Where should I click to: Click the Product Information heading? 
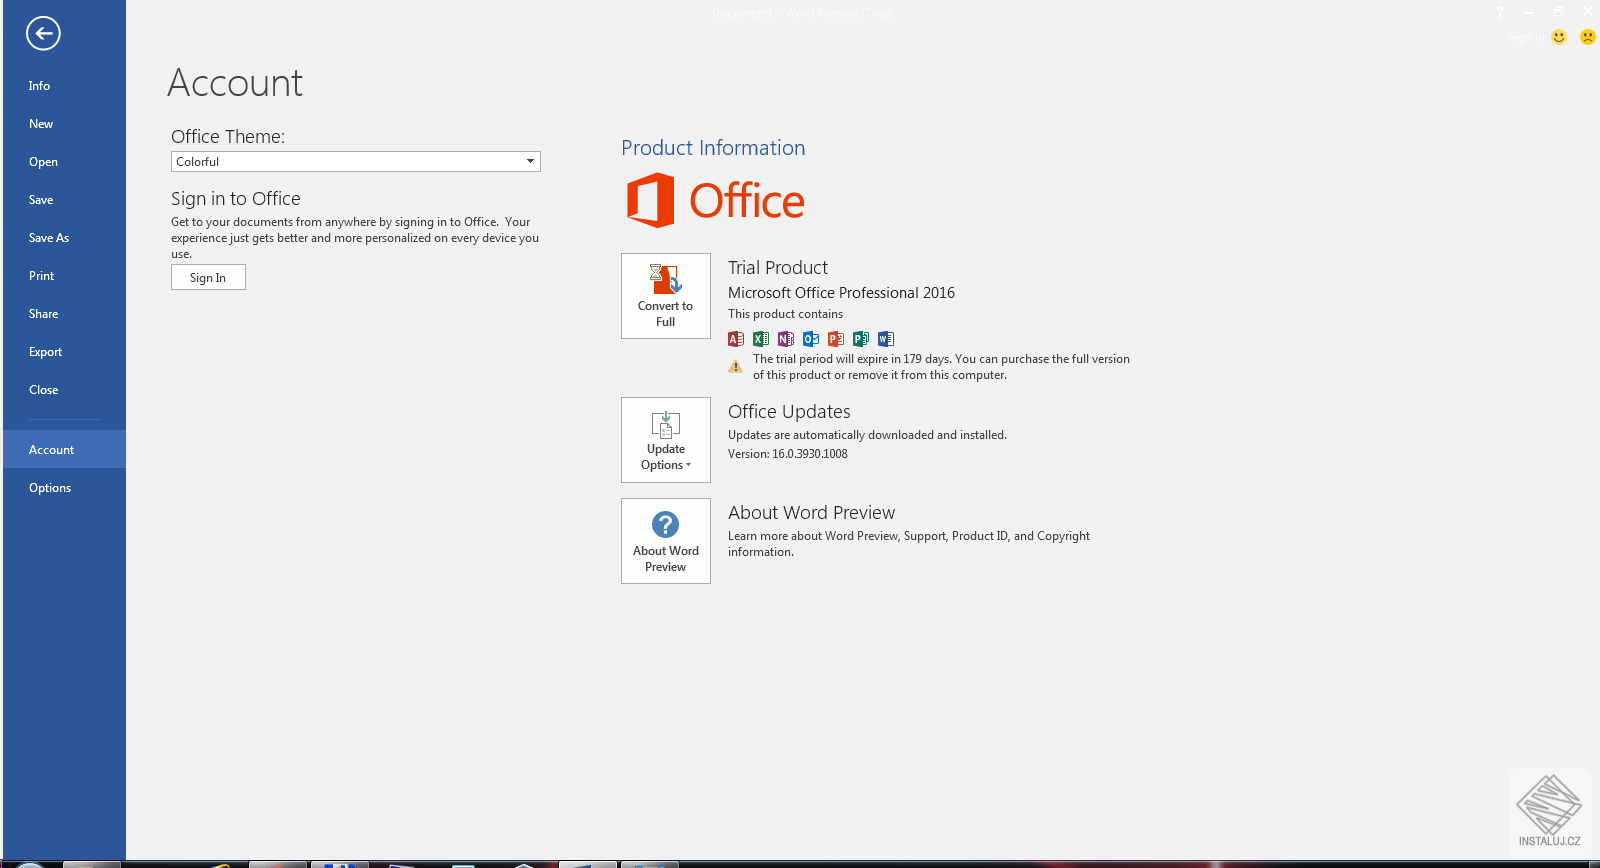coord(713,148)
